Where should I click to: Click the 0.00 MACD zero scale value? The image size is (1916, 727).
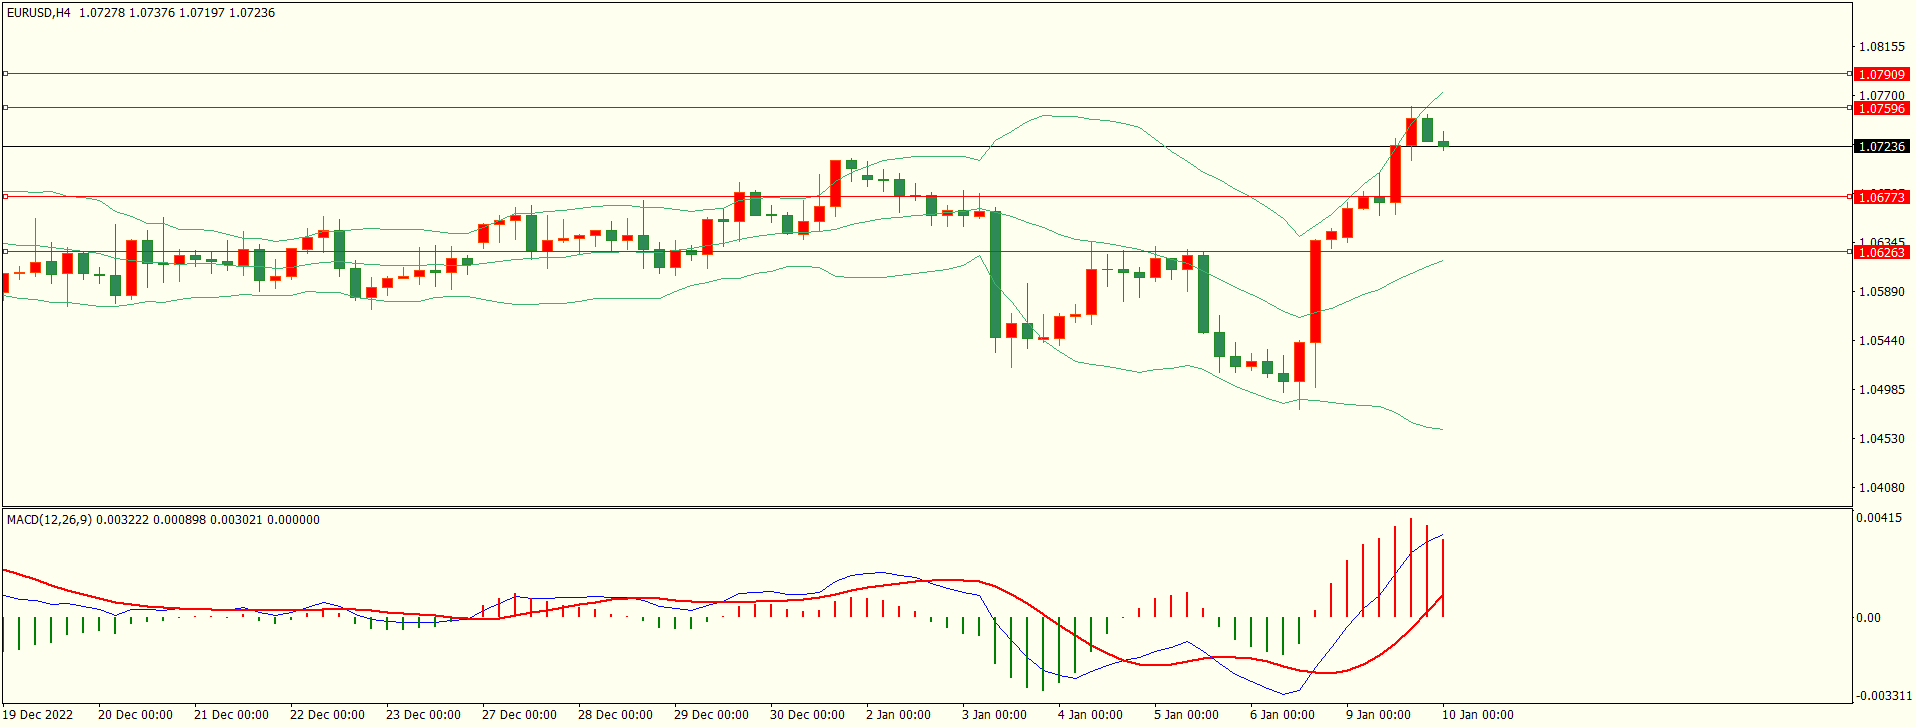click(x=1869, y=618)
